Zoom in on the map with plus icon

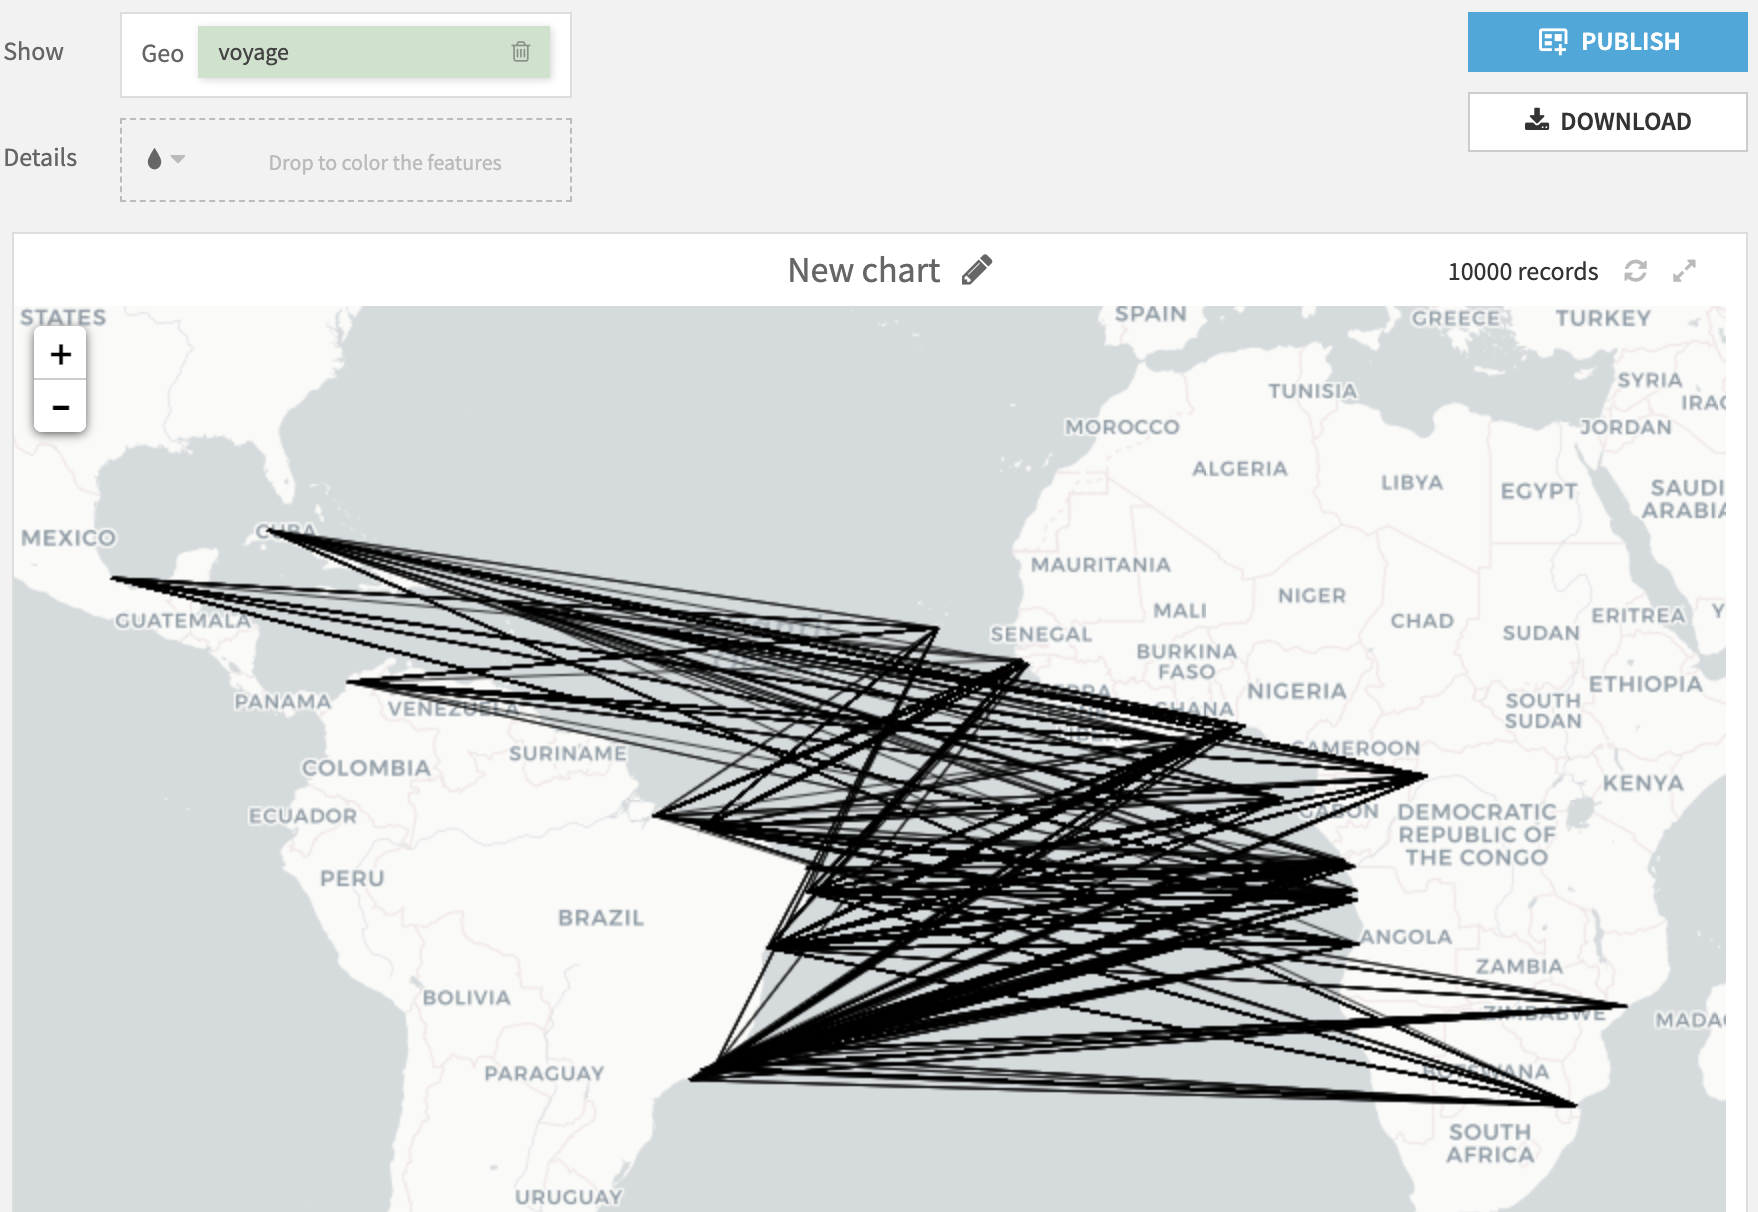tap(60, 354)
